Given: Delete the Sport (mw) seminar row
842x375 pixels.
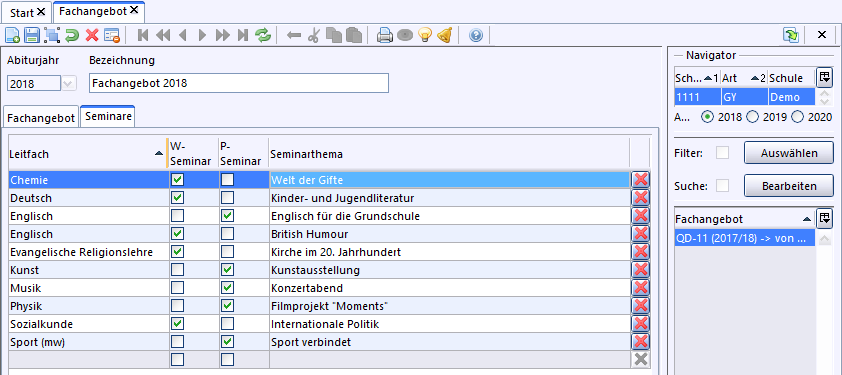Looking at the screenshot, I should pos(640,342).
